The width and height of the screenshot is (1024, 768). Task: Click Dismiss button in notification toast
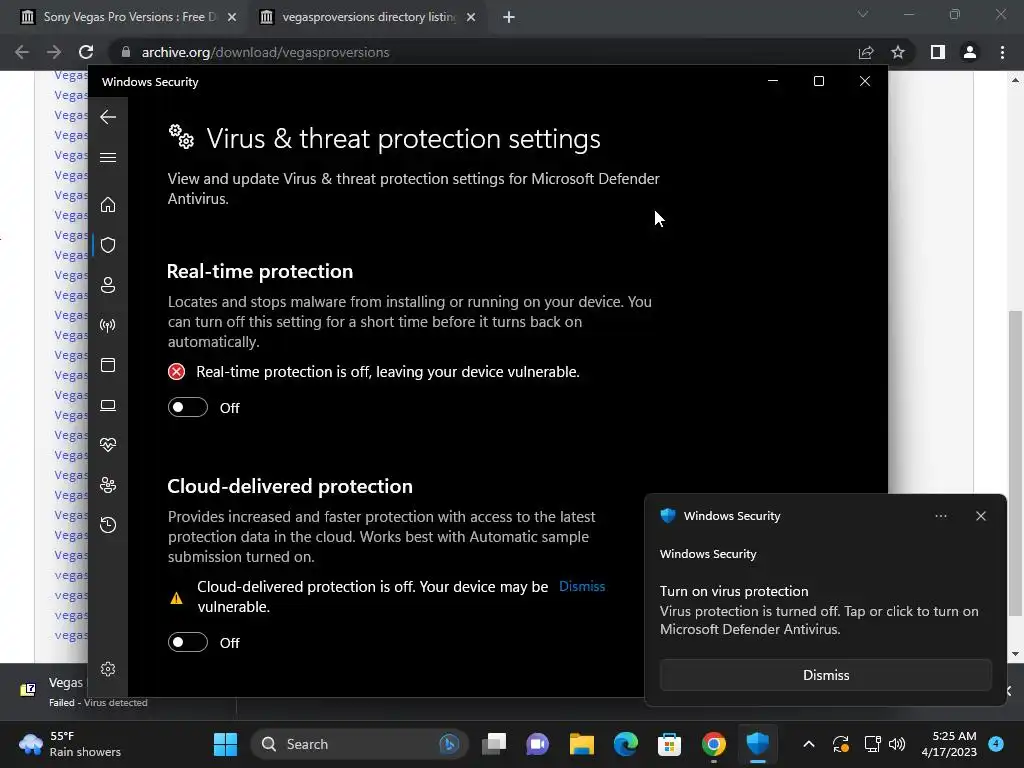825,675
